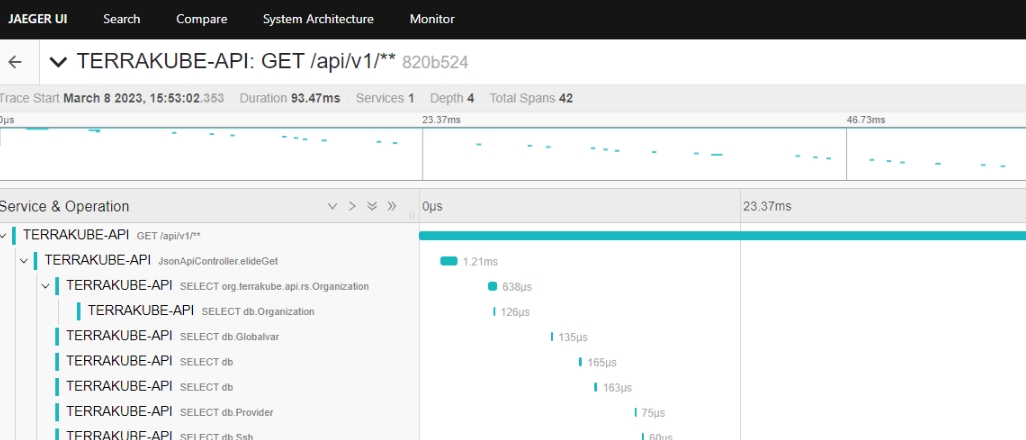Click the Collapse +1 level arrow icon
The height and width of the screenshot is (440, 1026).
point(352,207)
